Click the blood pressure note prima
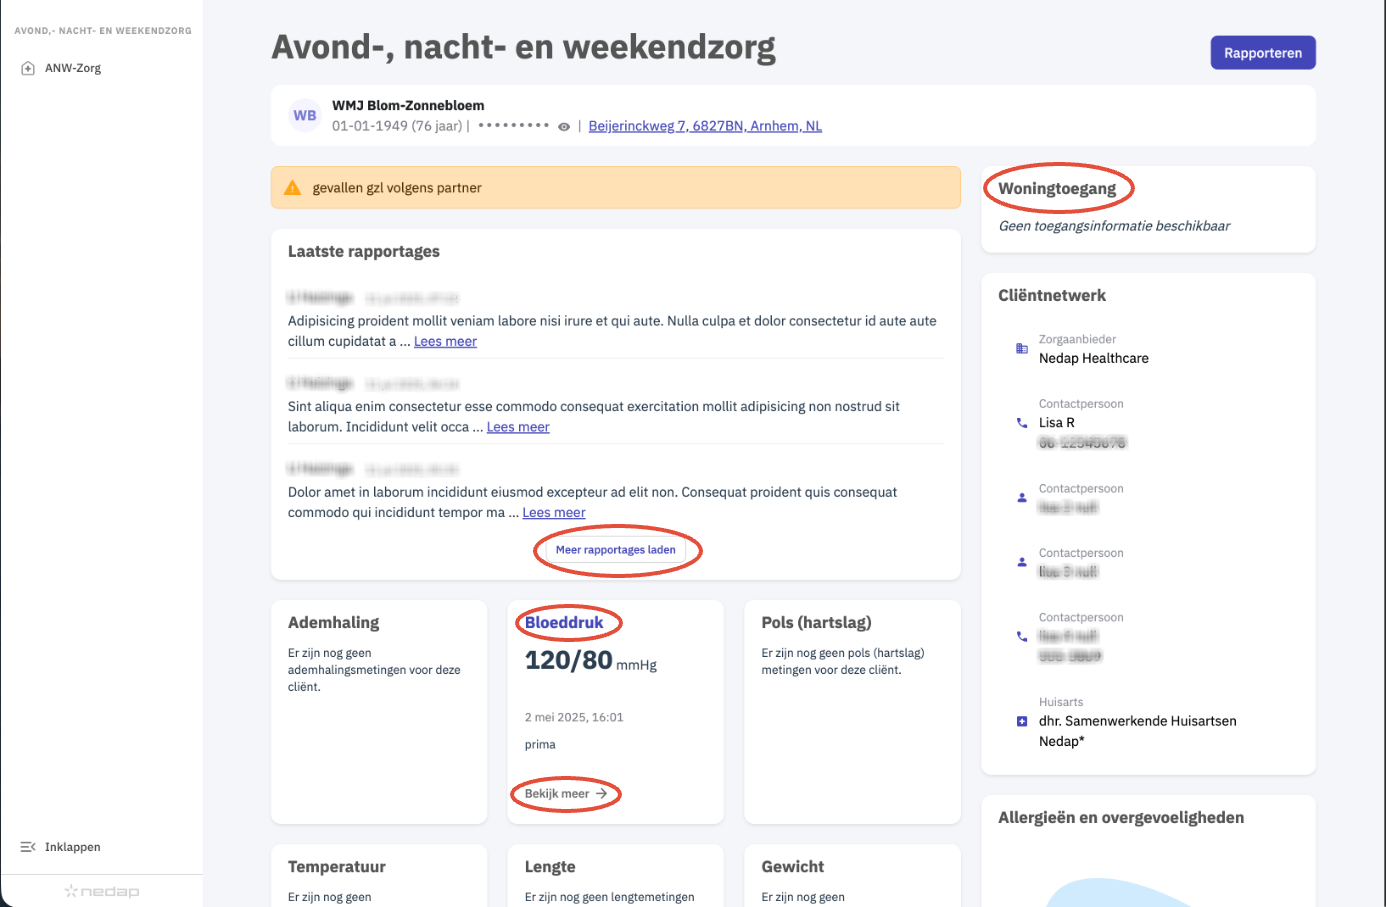This screenshot has width=1386, height=907. (x=540, y=744)
